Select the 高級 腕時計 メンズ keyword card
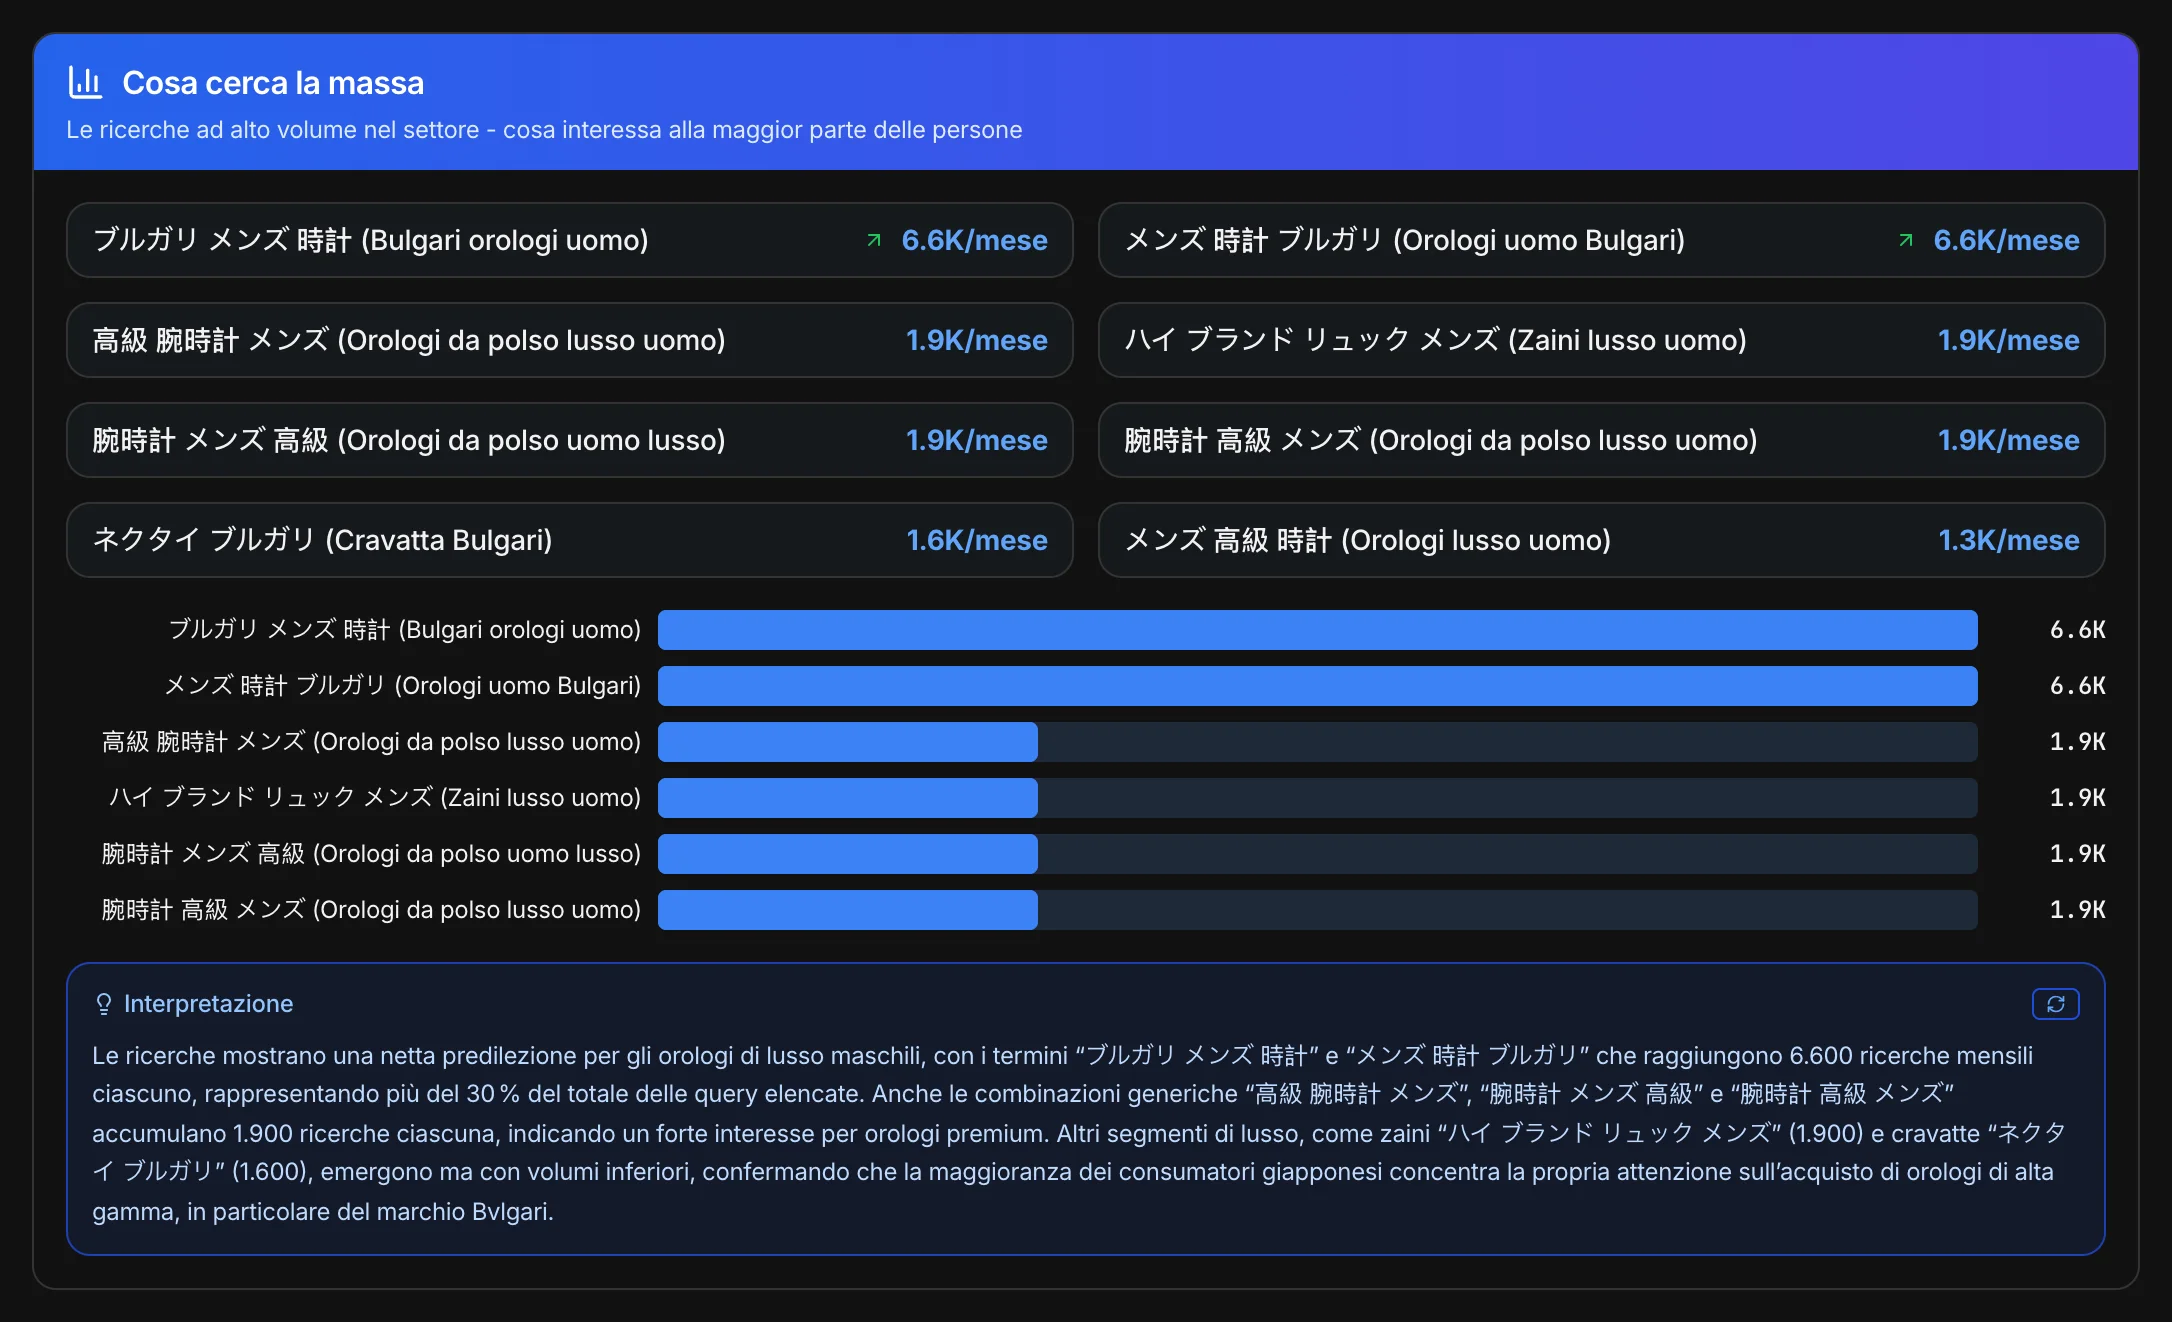Screen dimensions: 2172x1322 pyautogui.click(x=570, y=340)
